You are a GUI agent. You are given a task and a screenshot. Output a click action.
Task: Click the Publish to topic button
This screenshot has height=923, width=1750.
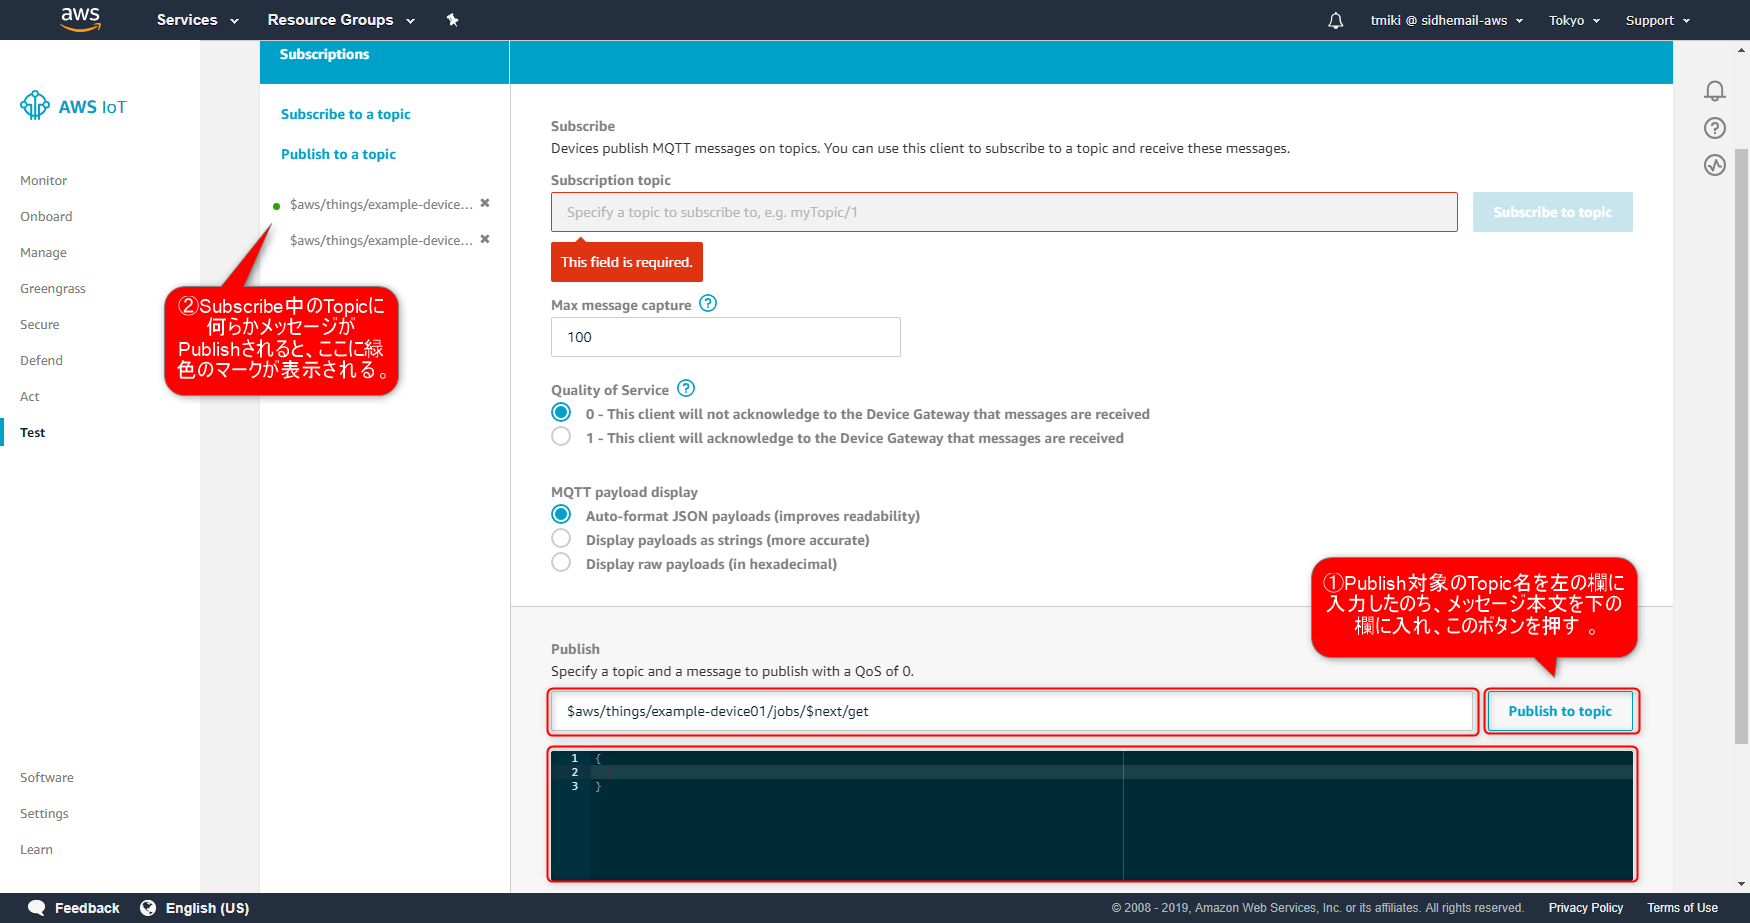coord(1560,711)
